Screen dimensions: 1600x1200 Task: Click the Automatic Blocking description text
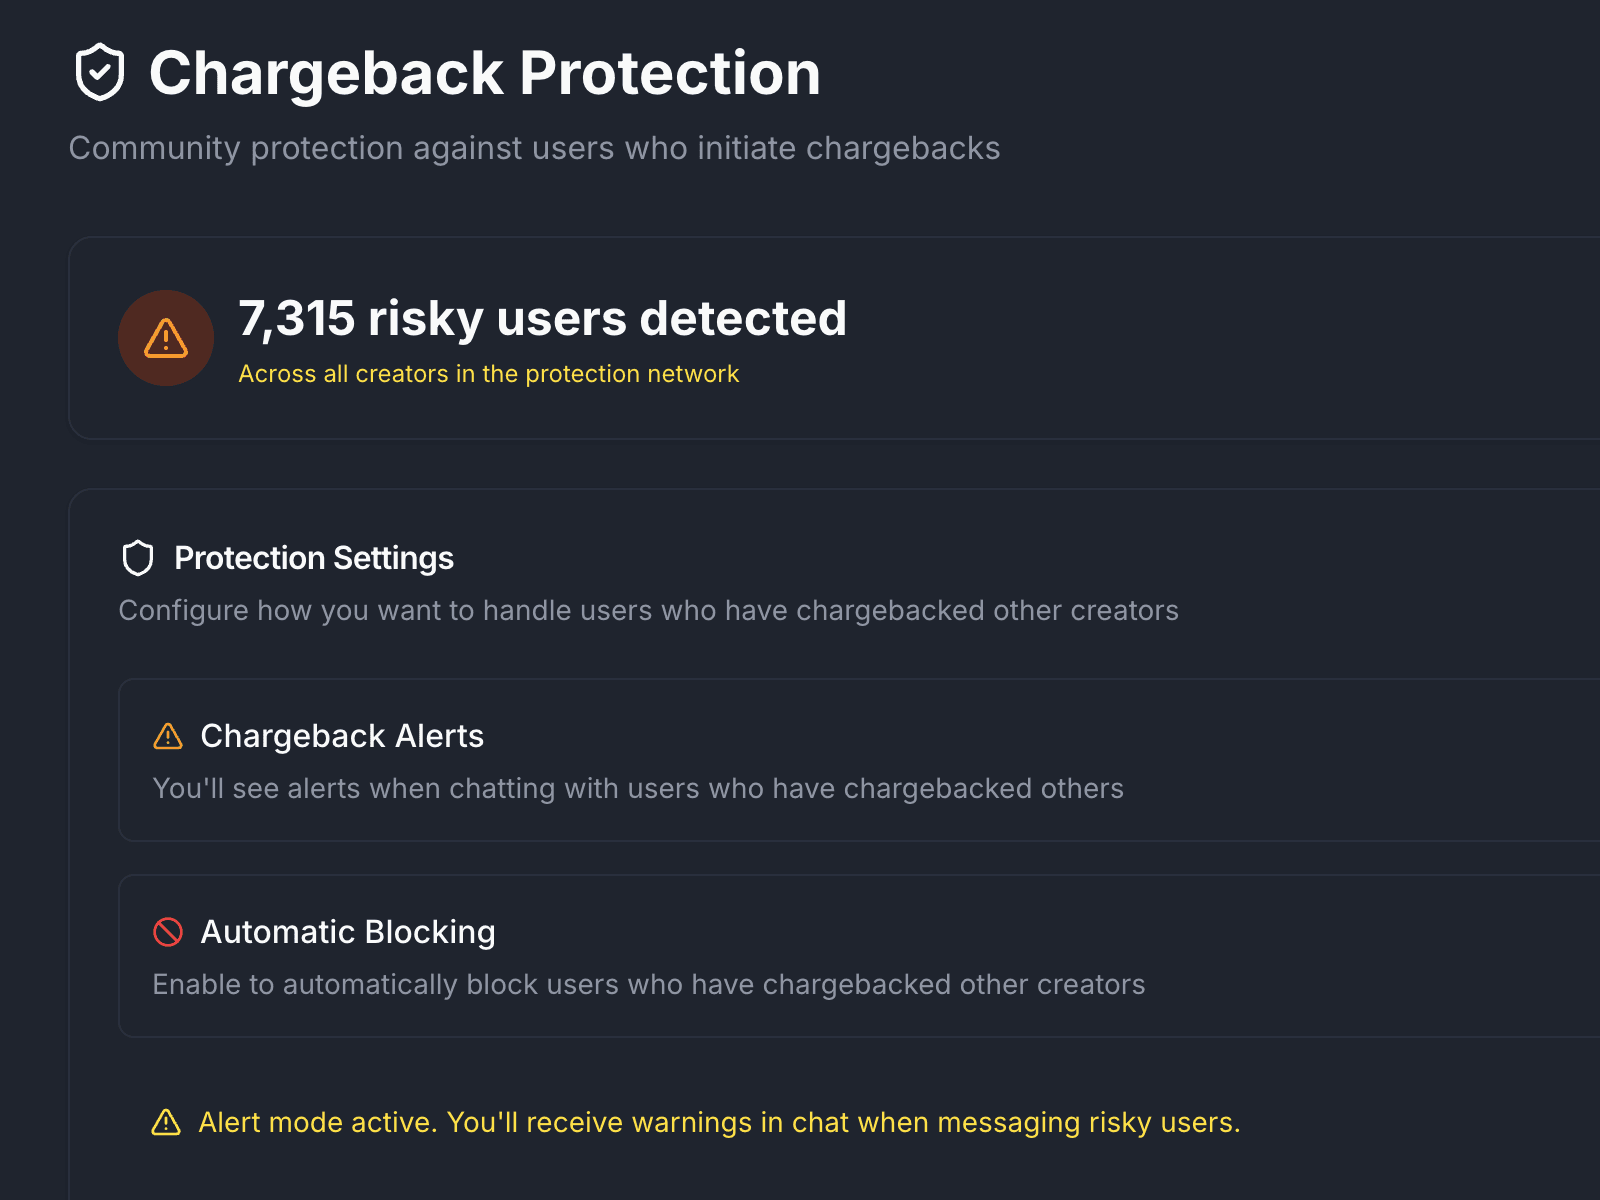pyautogui.click(x=648, y=984)
